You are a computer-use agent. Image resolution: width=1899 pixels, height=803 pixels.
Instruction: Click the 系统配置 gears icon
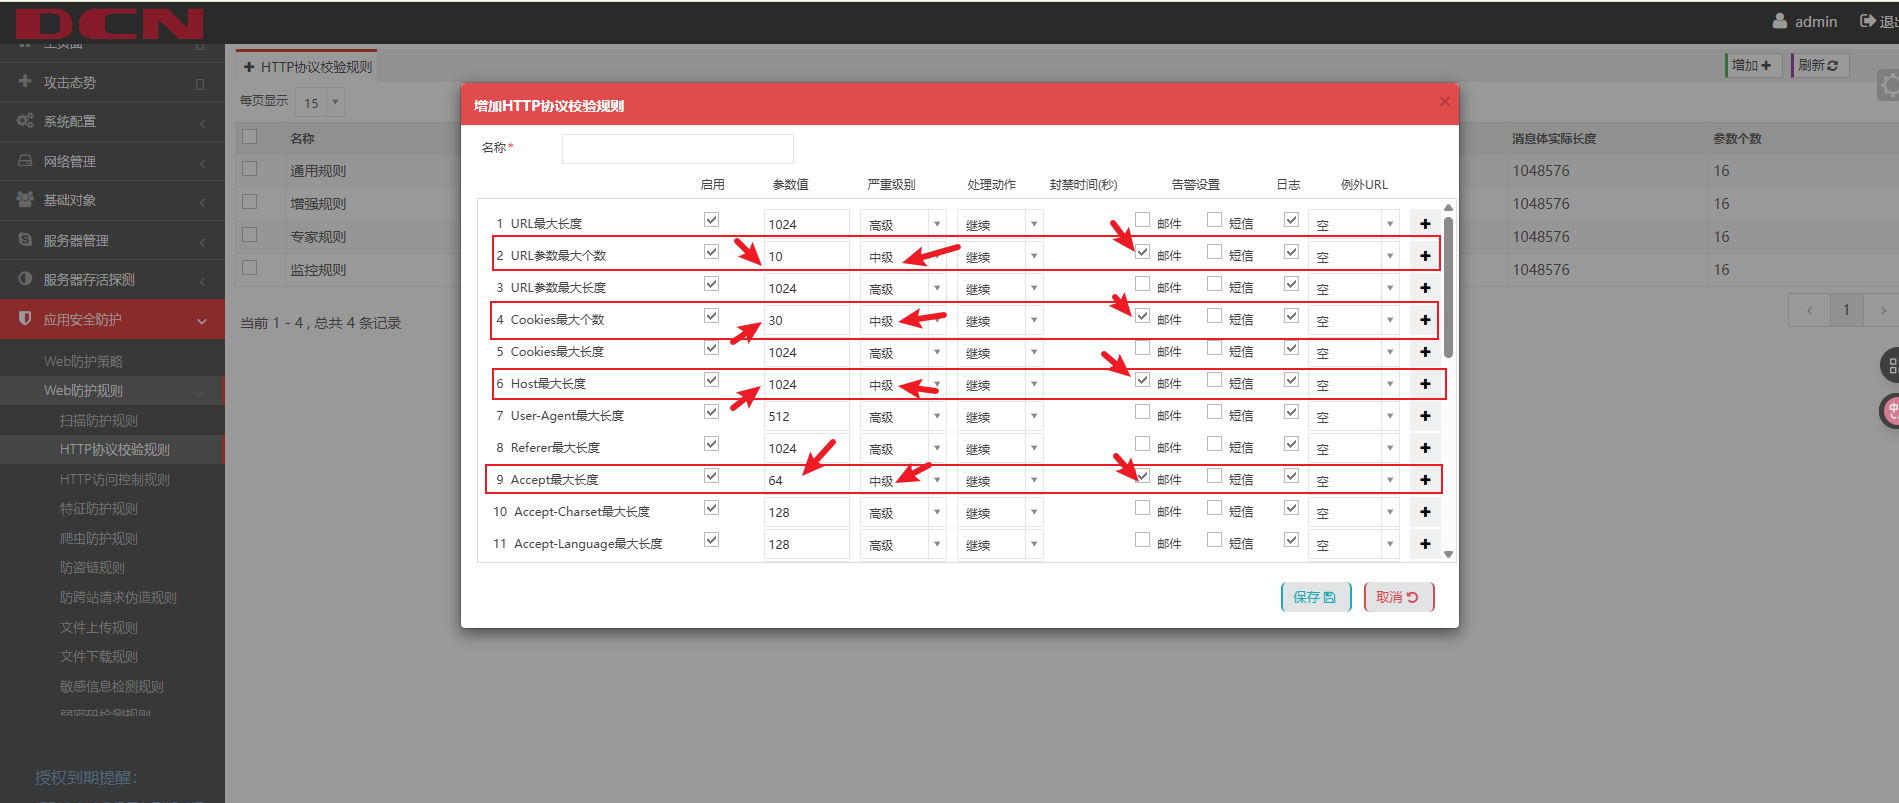[25, 121]
